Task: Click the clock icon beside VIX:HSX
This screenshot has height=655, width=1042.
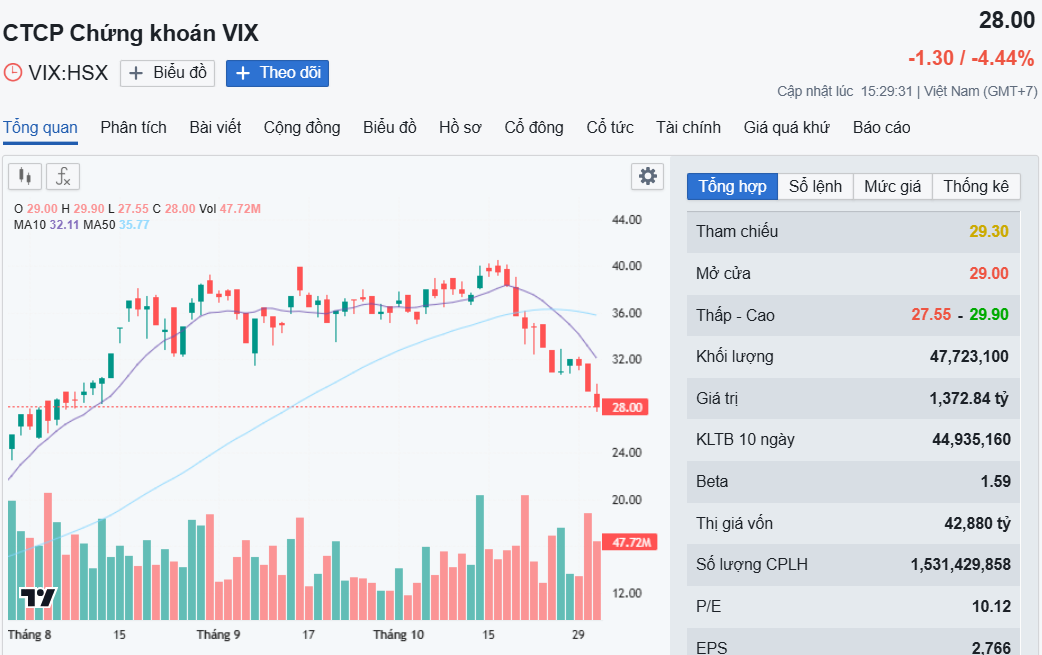Action: (x=12, y=72)
